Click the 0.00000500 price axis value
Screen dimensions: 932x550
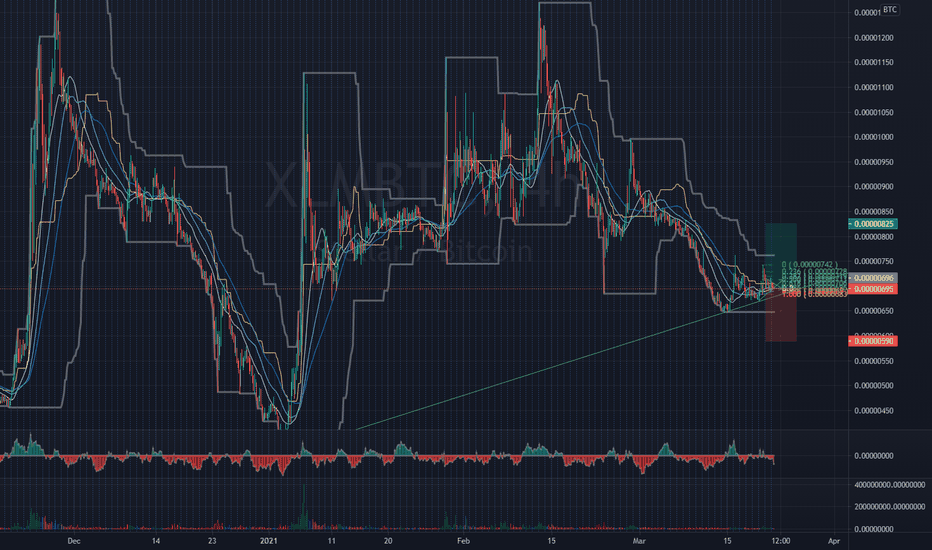(x=874, y=386)
